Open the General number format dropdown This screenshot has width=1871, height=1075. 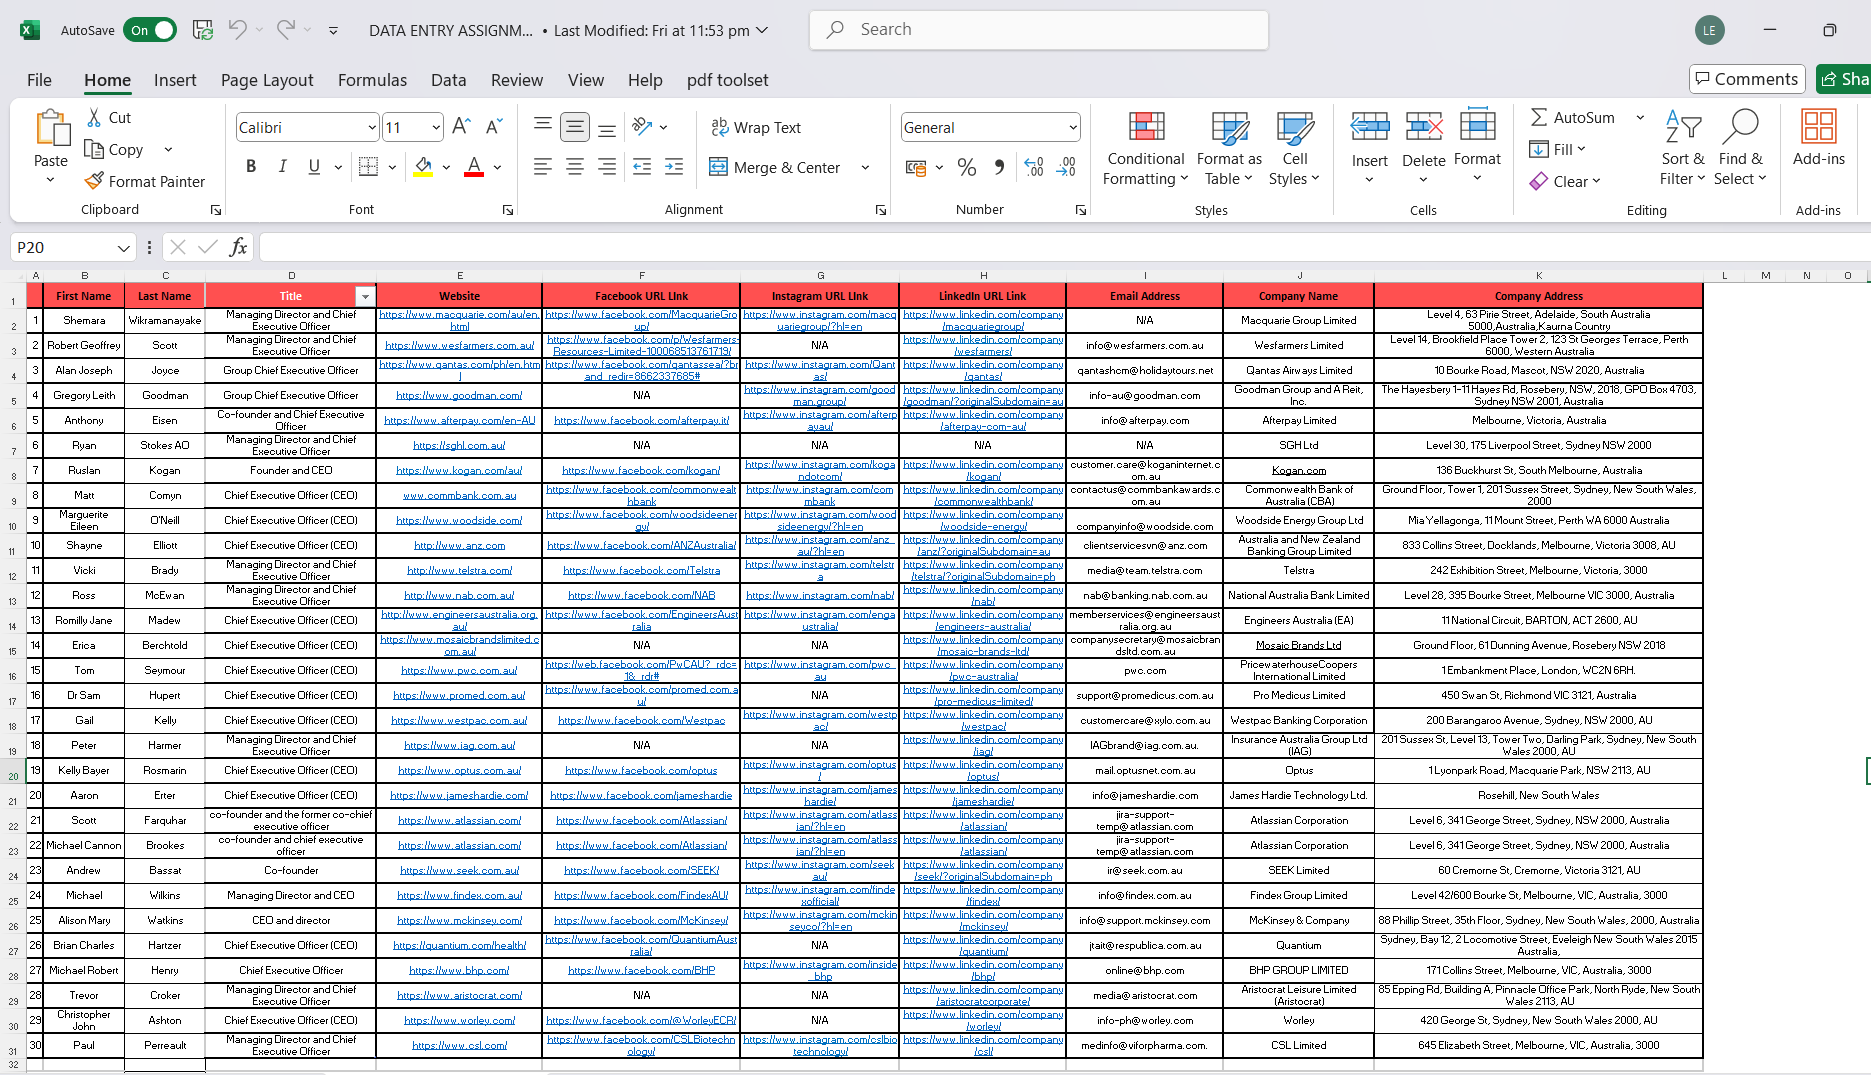1073,127
